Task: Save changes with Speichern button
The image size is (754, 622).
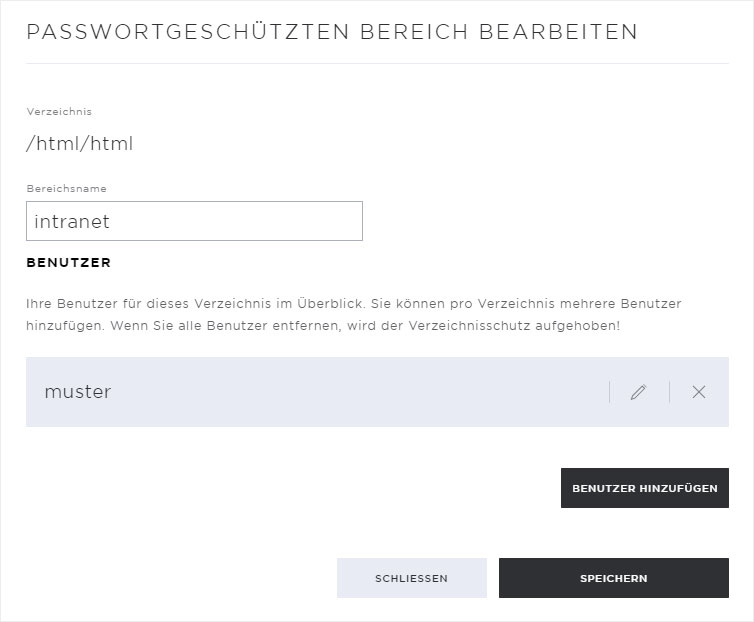Action: (x=614, y=578)
